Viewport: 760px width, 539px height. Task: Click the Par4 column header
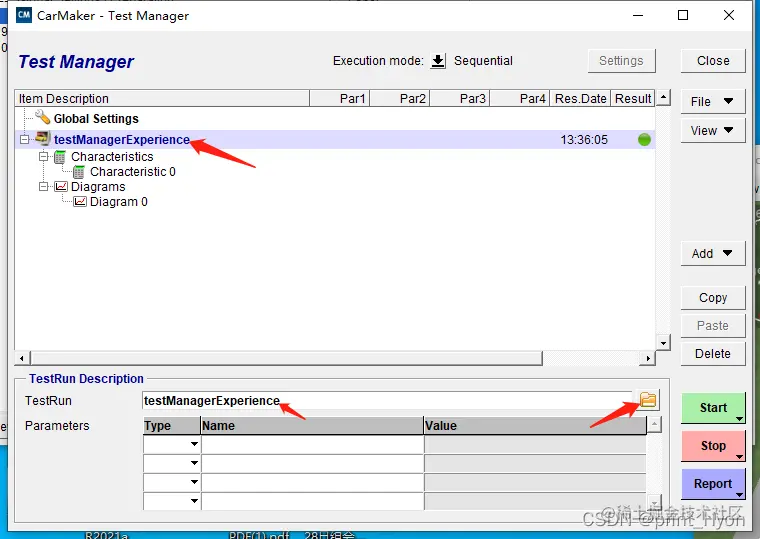tap(520, 98)
